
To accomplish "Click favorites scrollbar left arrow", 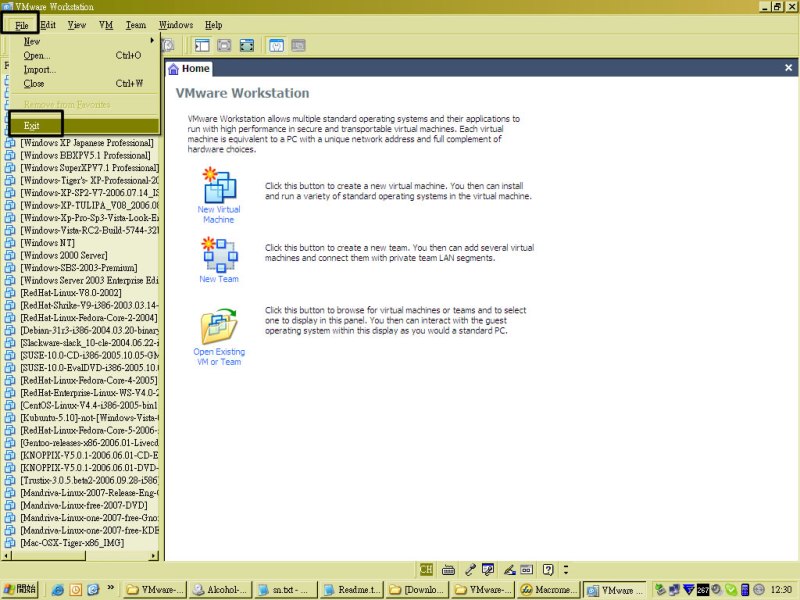I will (x=7, y=556).
